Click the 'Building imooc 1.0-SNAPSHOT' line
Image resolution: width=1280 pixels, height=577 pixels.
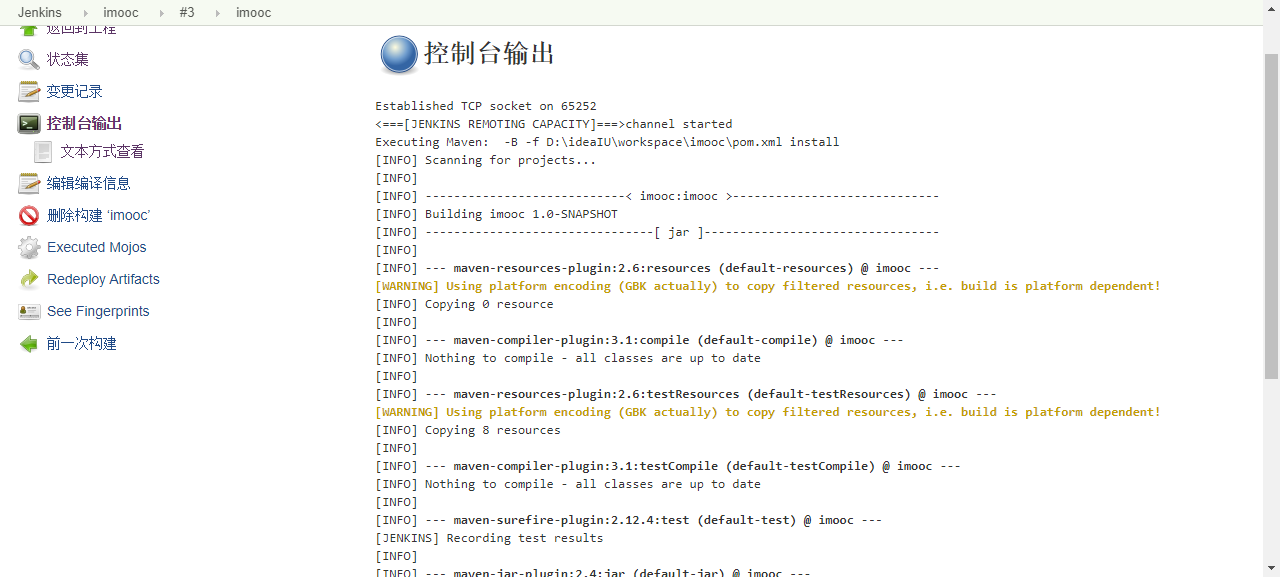pyautogui.click(x=496, y=214)
